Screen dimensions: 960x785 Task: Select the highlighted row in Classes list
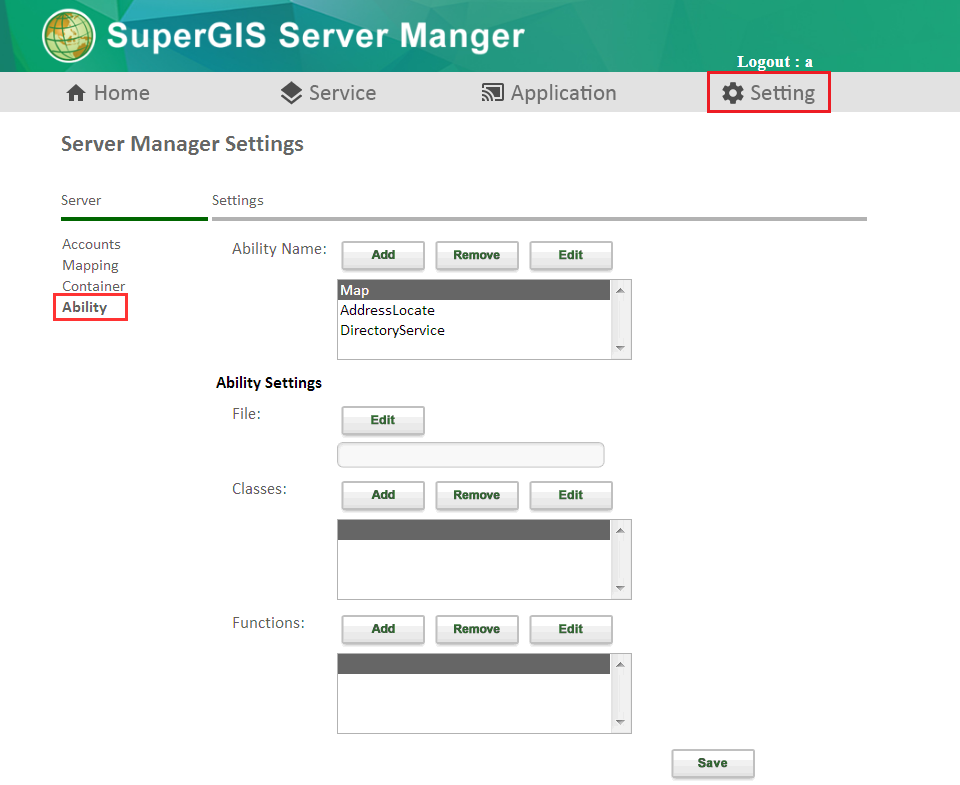pos(474,530)
